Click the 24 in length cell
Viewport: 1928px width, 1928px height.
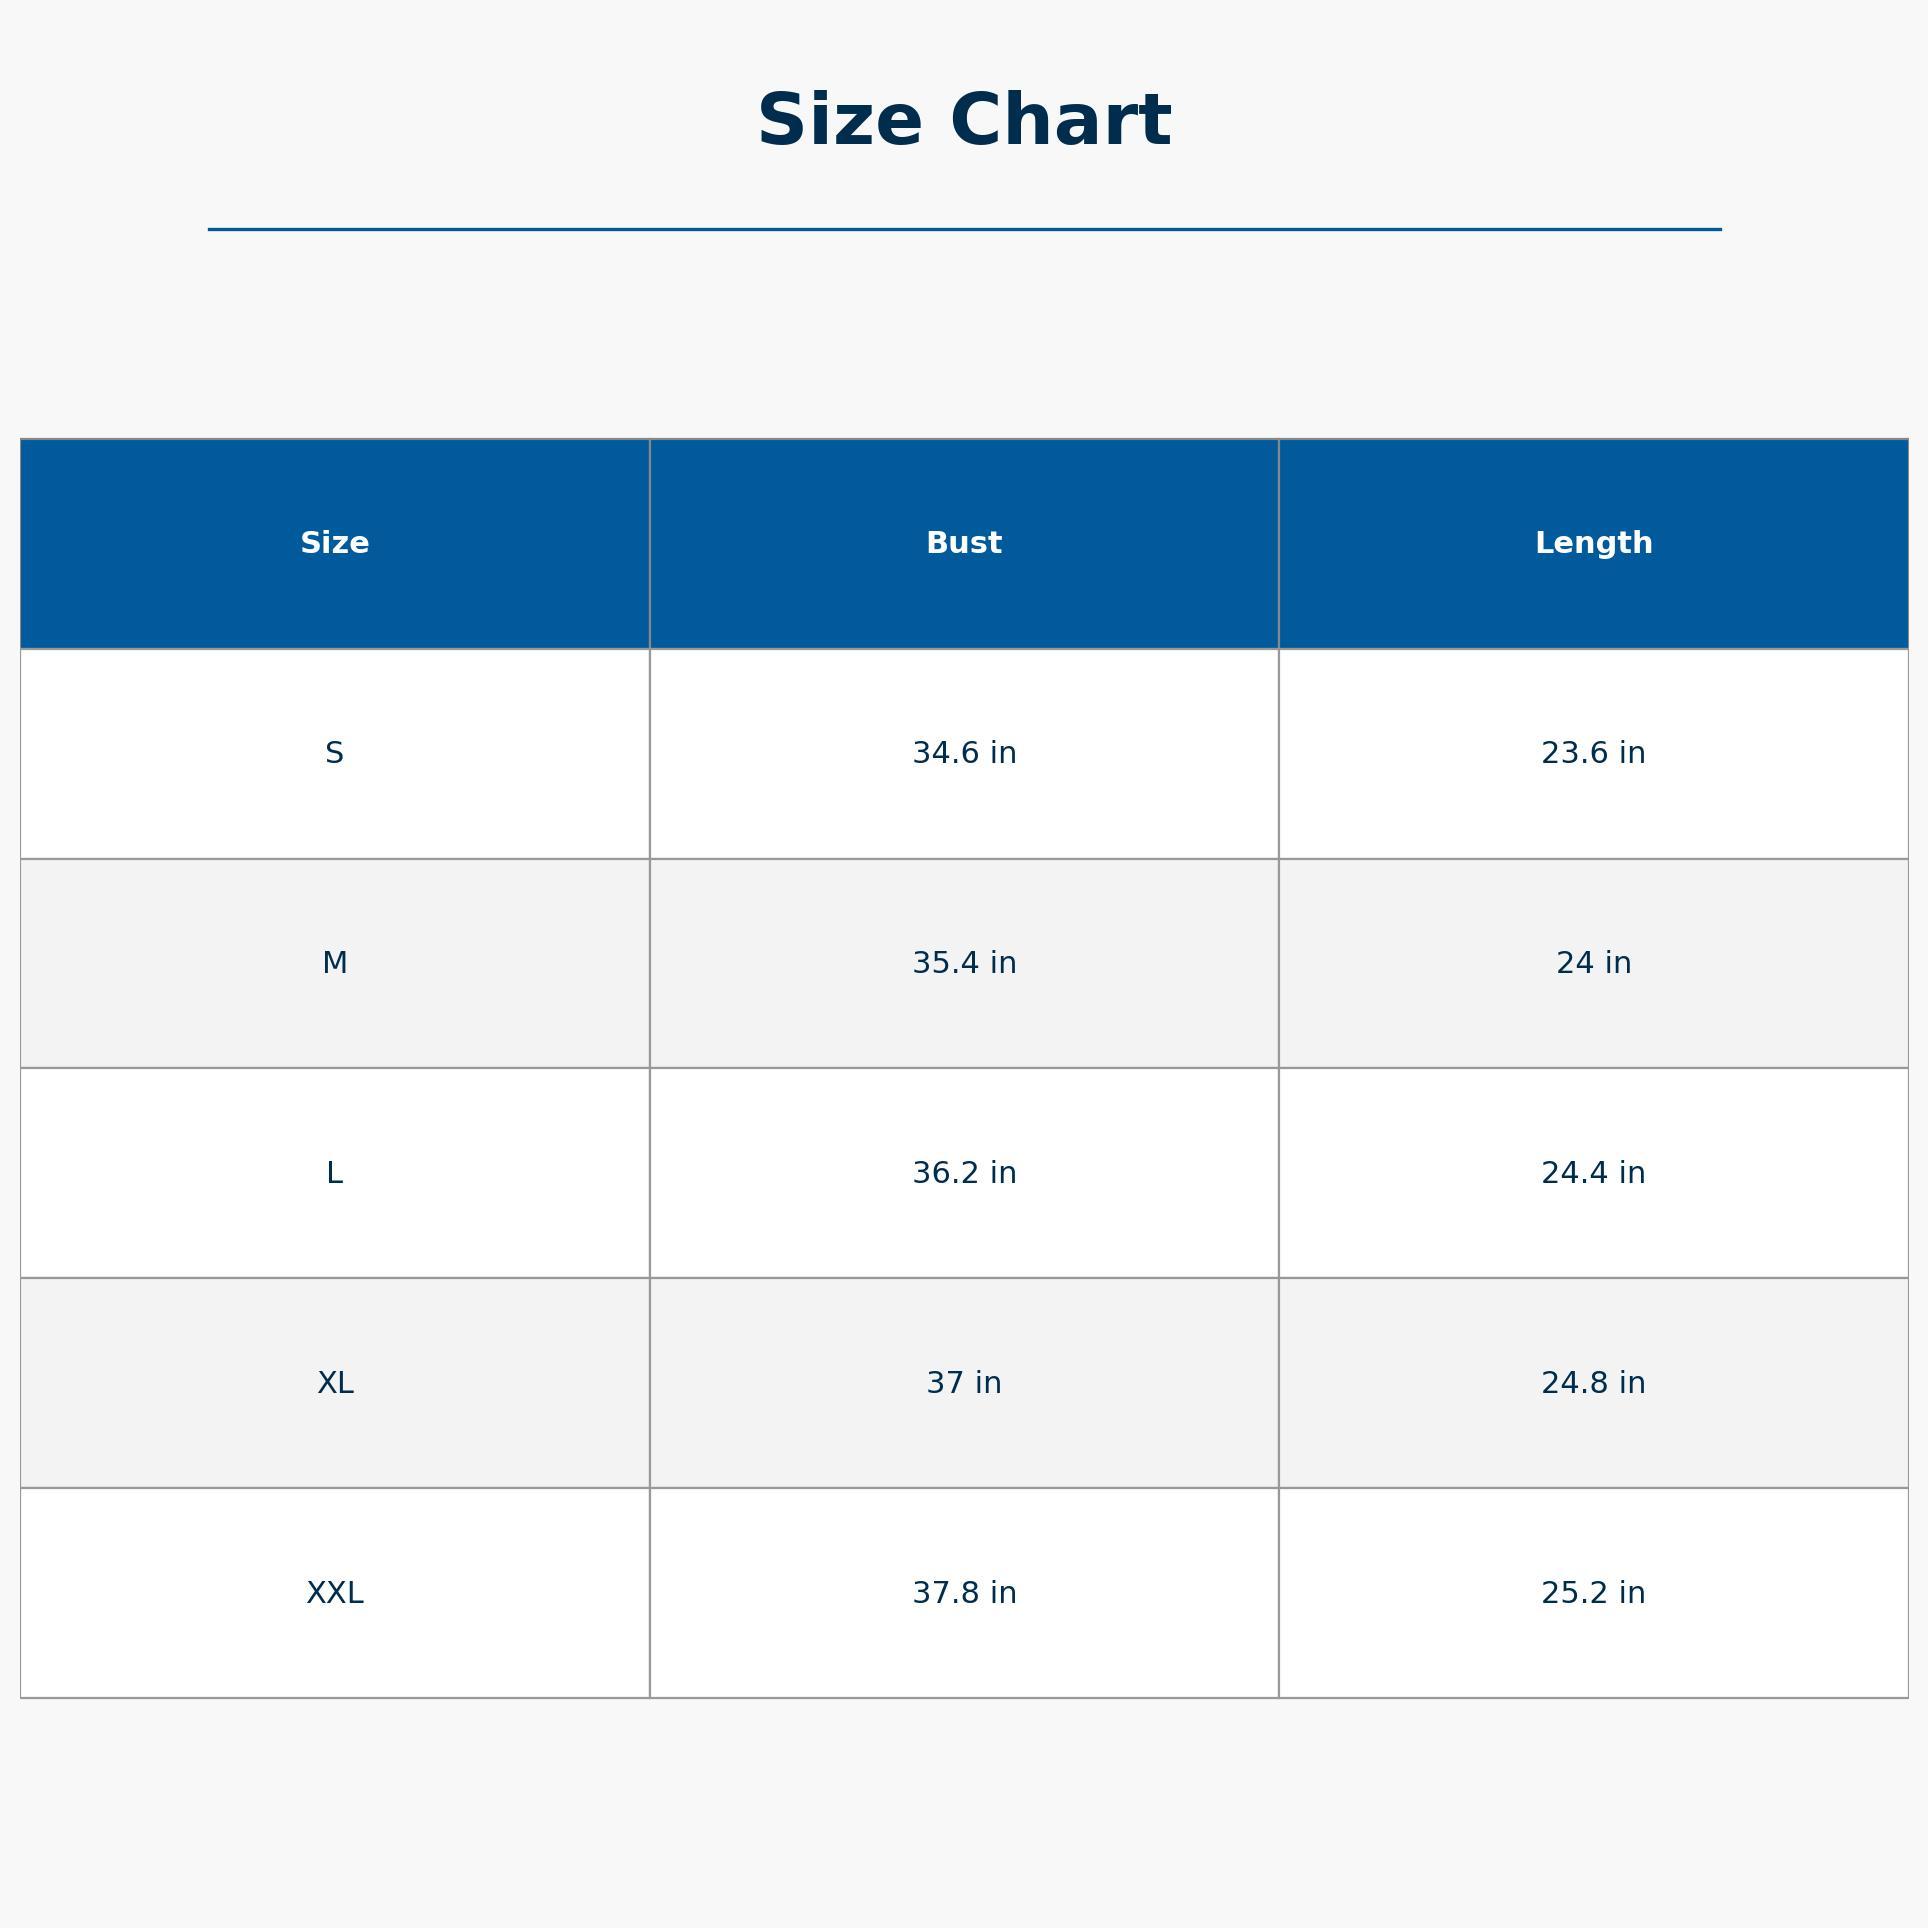point(1593,963)
